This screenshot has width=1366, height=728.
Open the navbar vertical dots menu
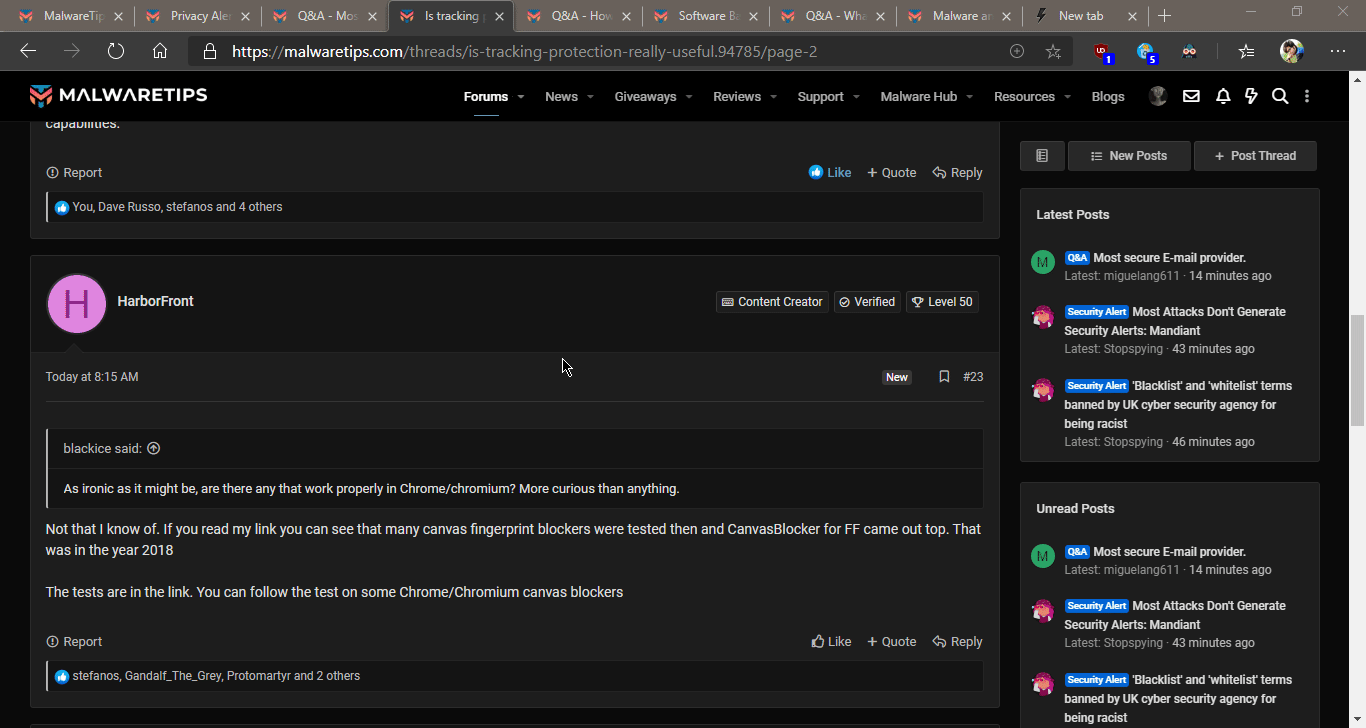(x=1307, y=96)
